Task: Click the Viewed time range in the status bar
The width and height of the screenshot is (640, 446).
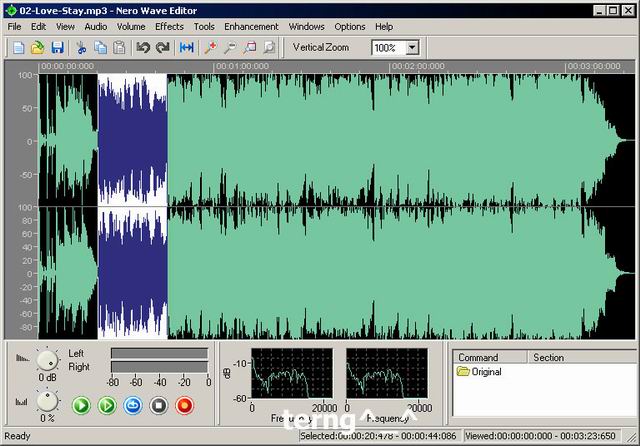Action: 540,436
